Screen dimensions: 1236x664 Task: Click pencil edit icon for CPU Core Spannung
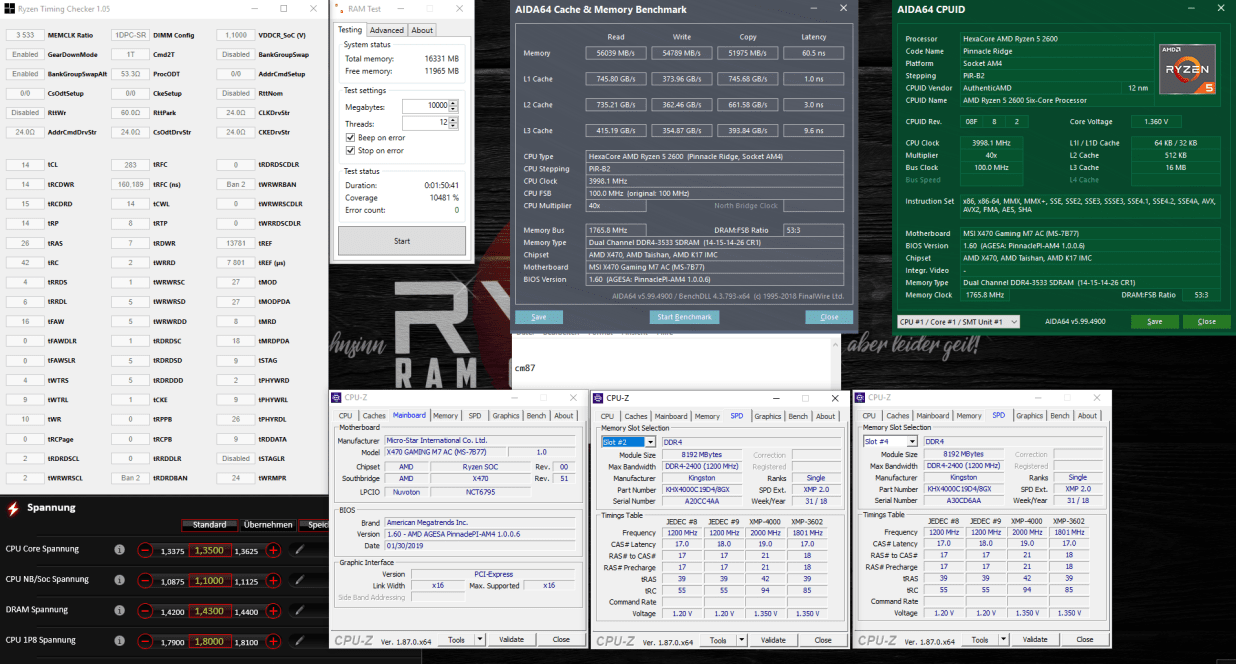298,549
